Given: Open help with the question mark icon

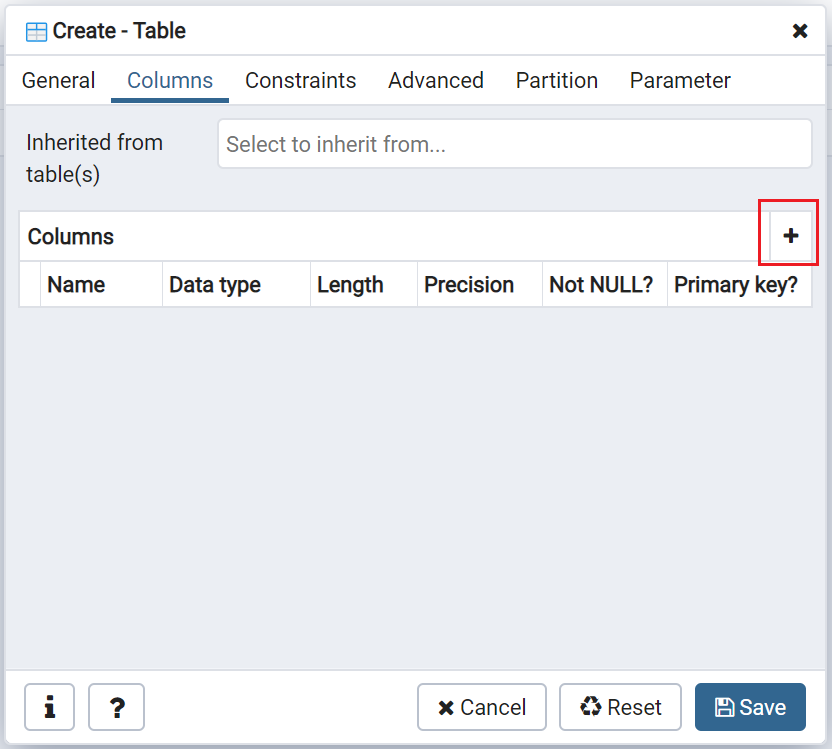Looking at the screenshot, I should click(x=117, y=707).
